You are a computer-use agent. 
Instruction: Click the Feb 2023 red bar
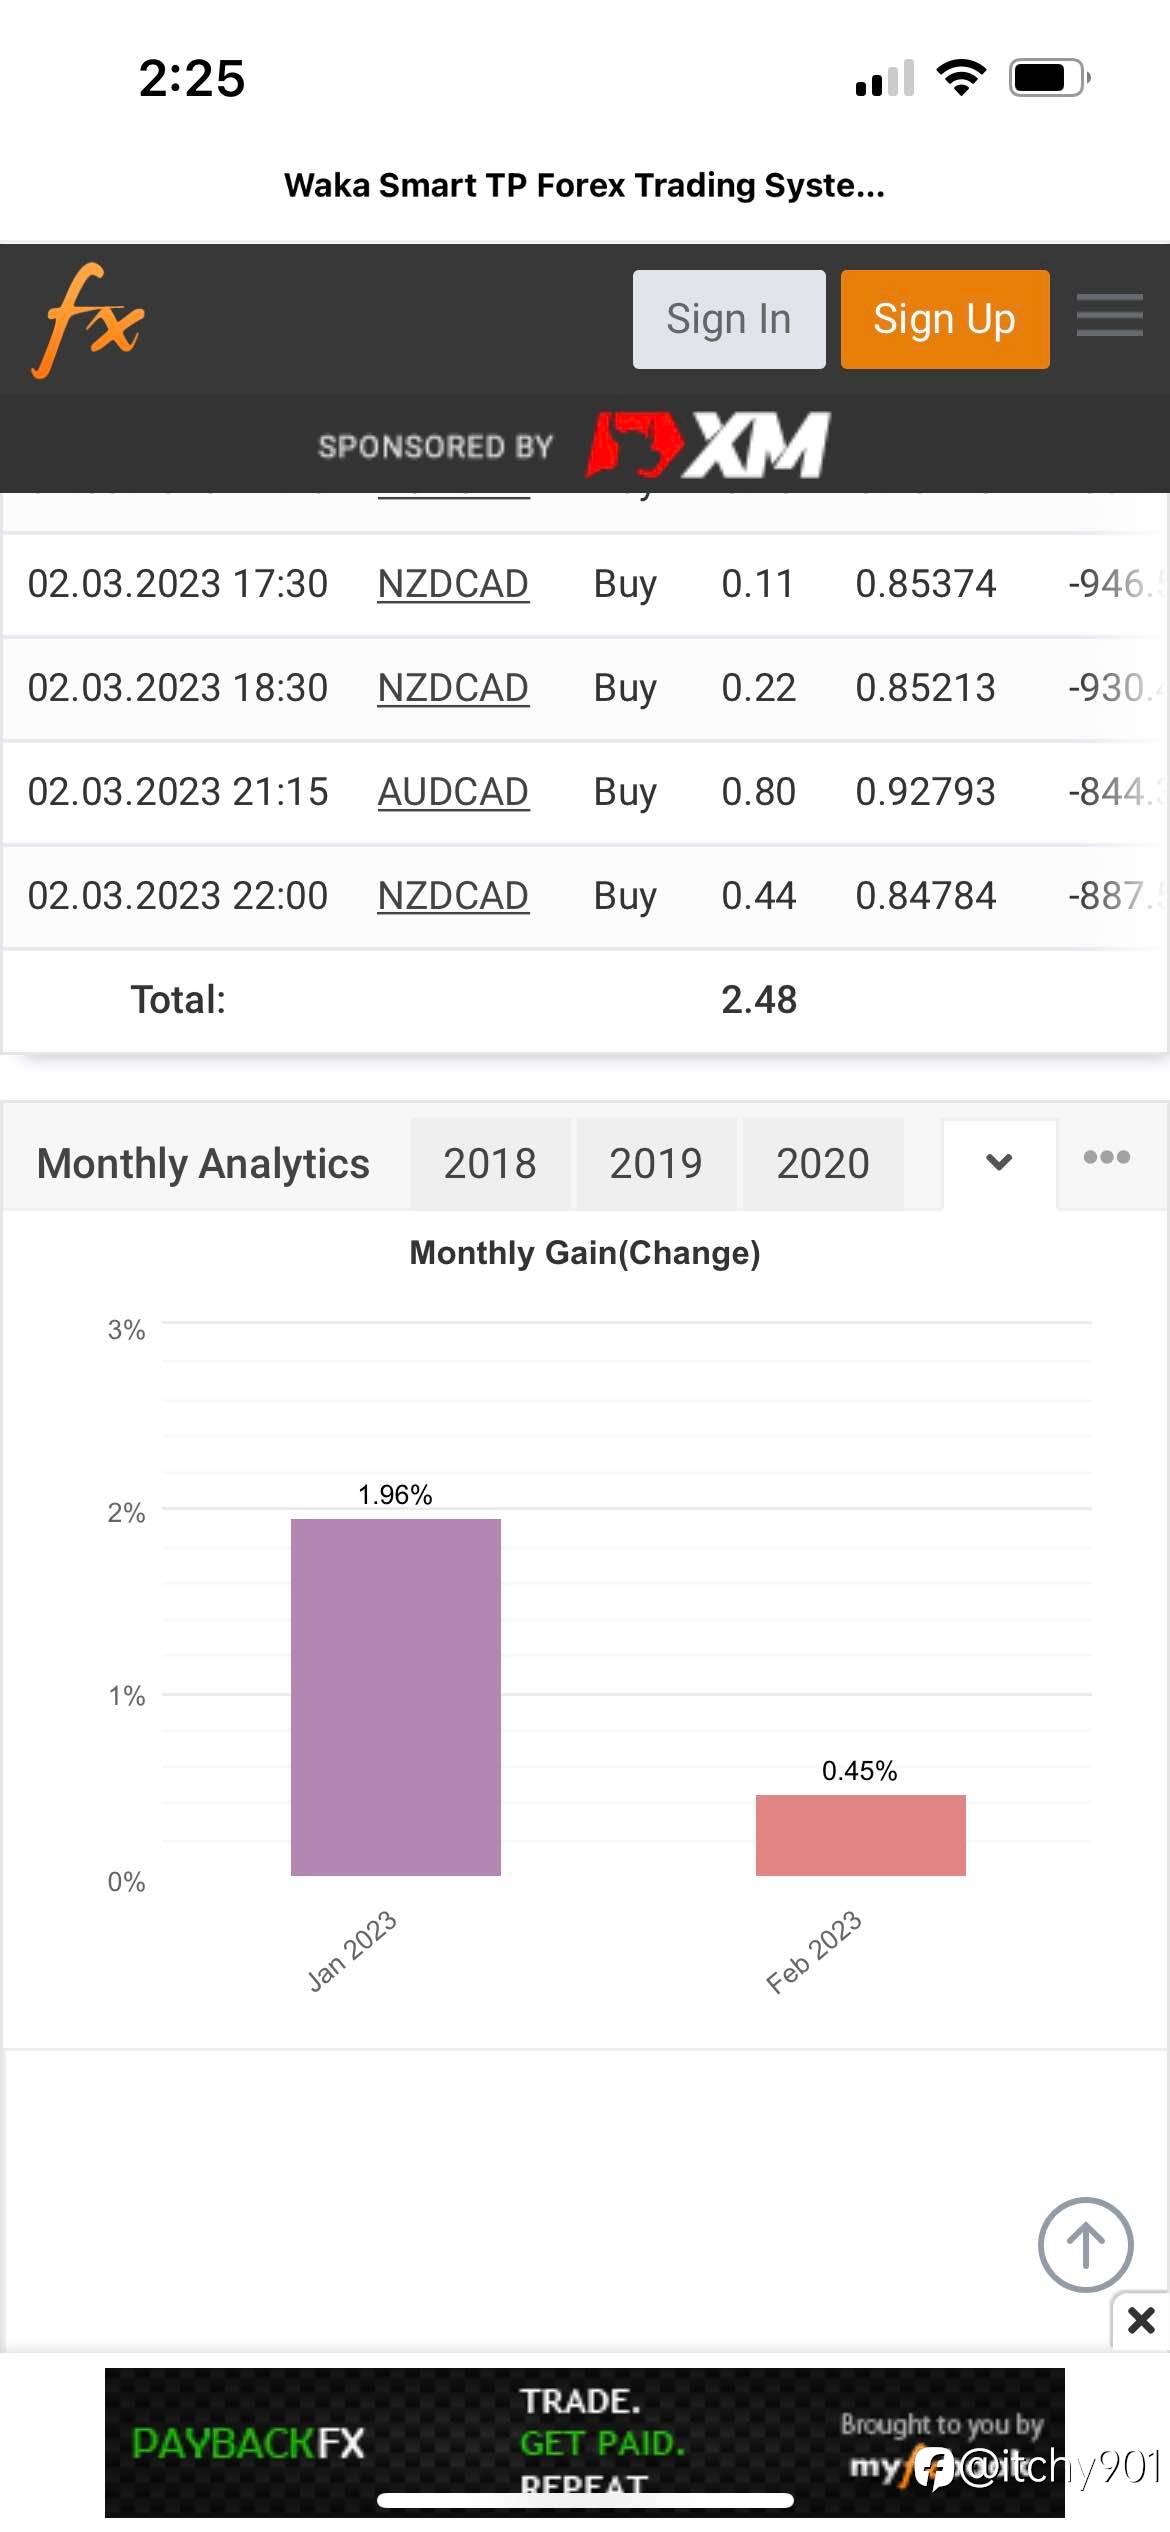point(860,1834)
